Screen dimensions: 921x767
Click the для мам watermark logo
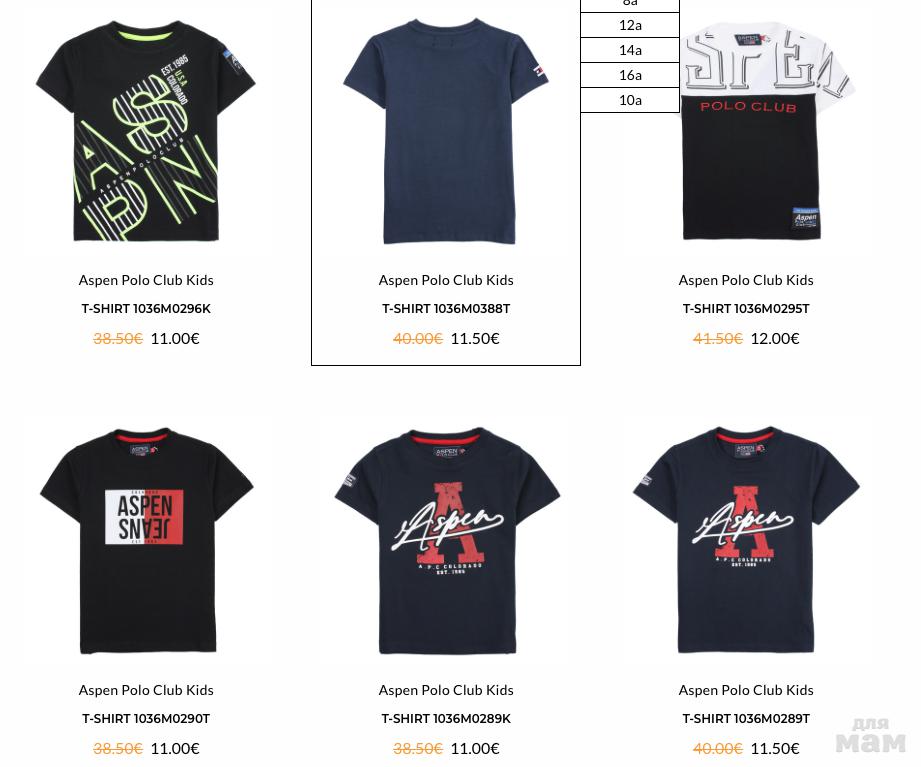[x=870, y=736]
